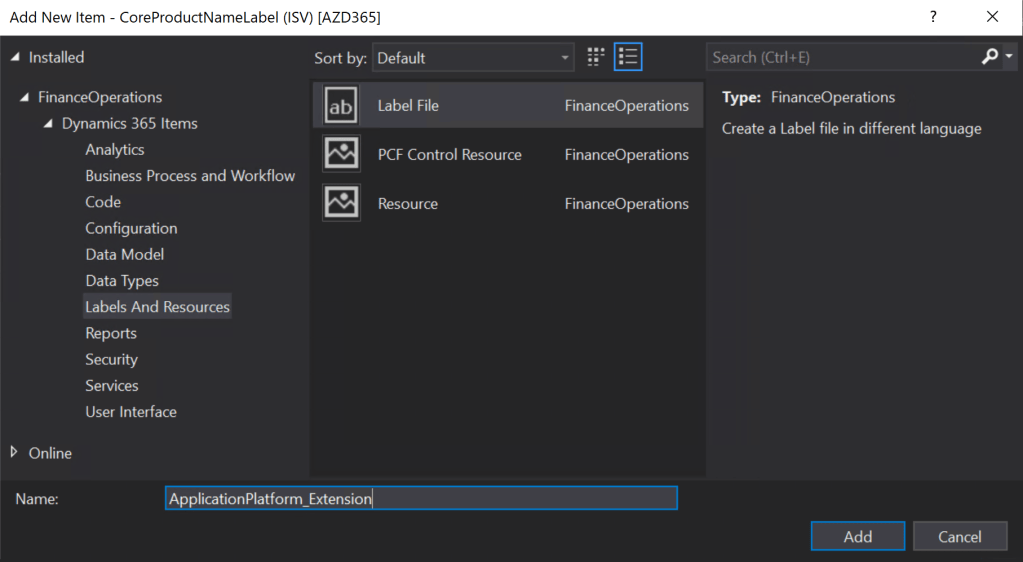Click the Resource template image icon
The width and height of the screenshot is (1023, 562).
coord(341,204)
